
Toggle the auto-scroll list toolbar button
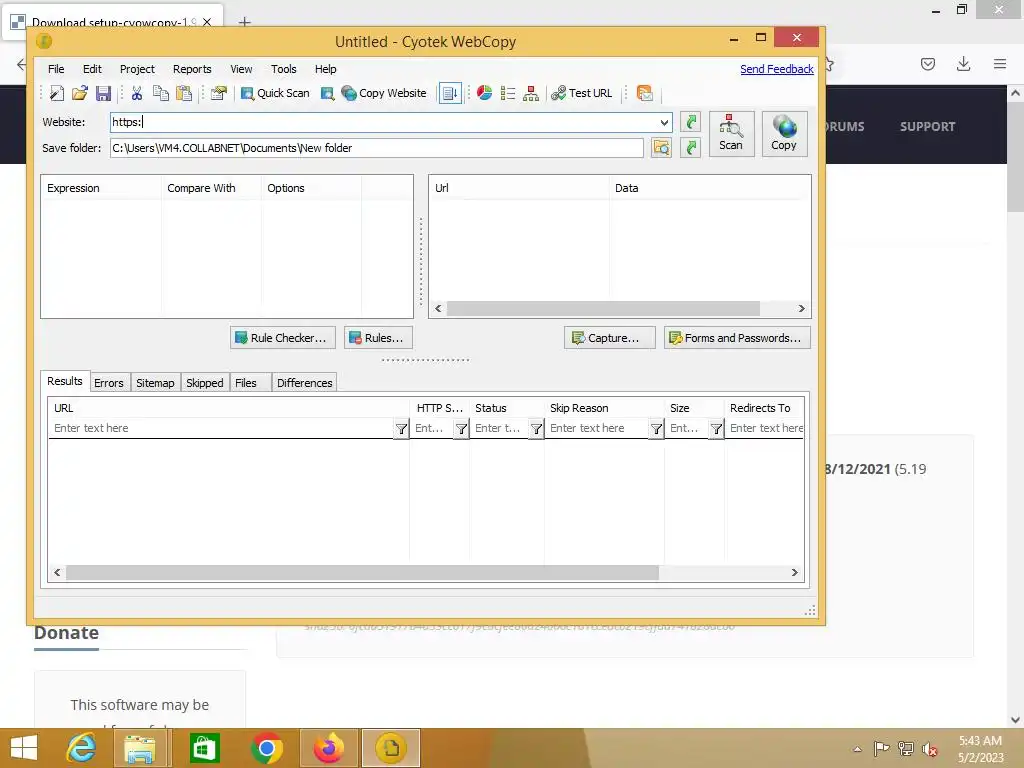pos(450,93)
